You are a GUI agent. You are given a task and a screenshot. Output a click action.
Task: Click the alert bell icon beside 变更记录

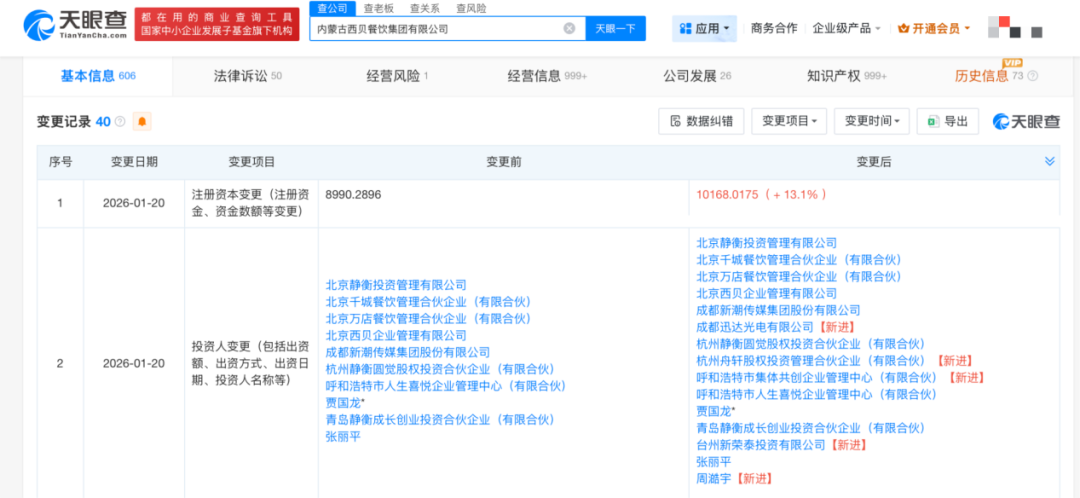(x=142, y=122)
